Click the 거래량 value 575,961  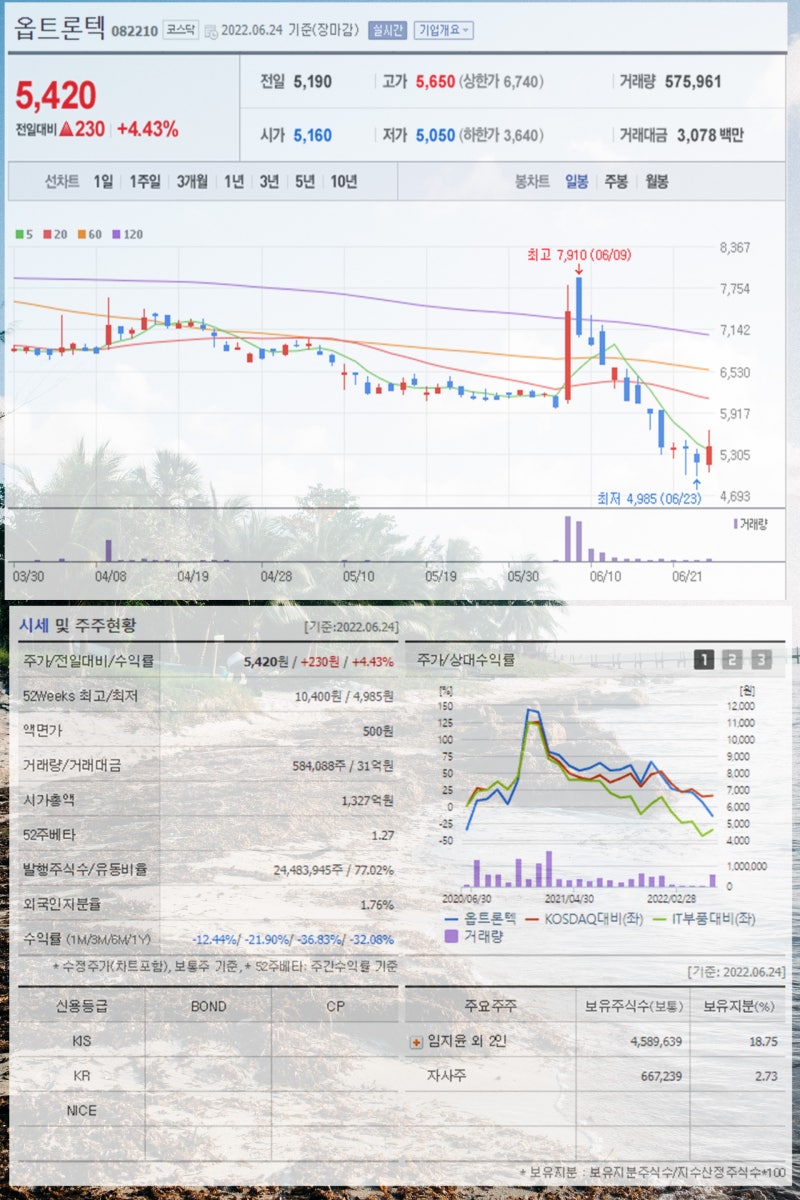(692, 82)
